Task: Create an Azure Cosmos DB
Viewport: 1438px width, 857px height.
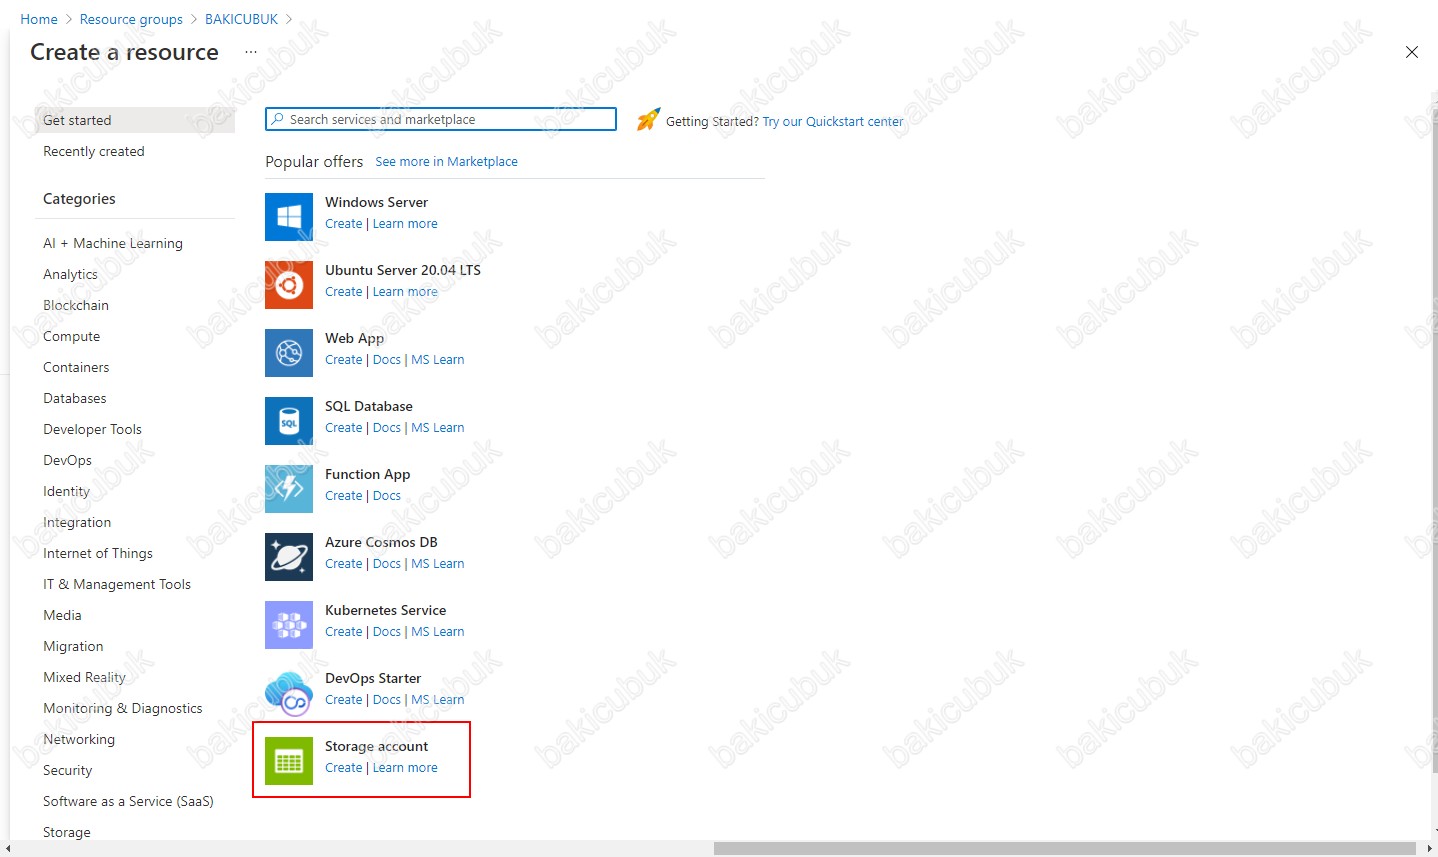Action: click(x=344, y=564)
